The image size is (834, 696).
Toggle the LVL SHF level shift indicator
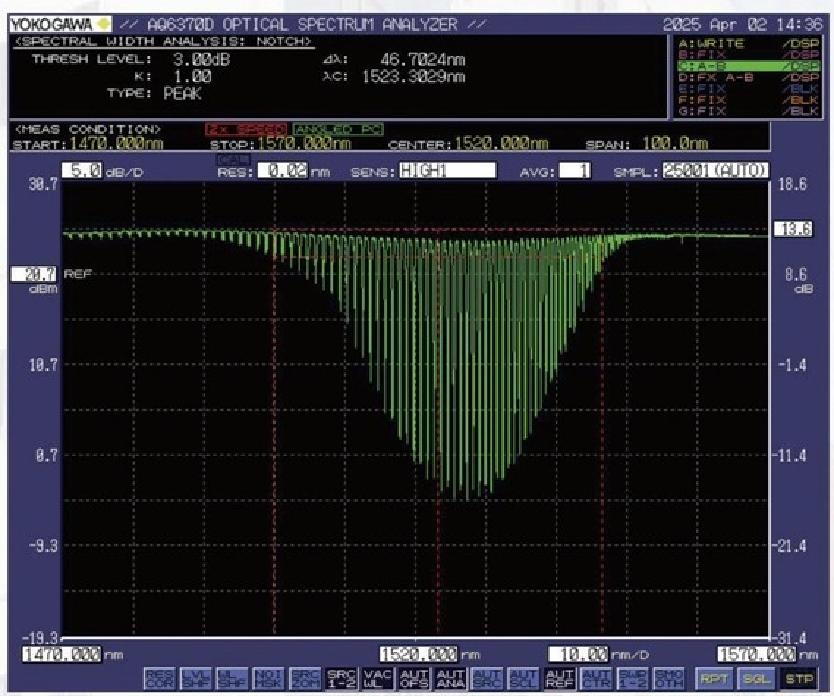point(196,679)
